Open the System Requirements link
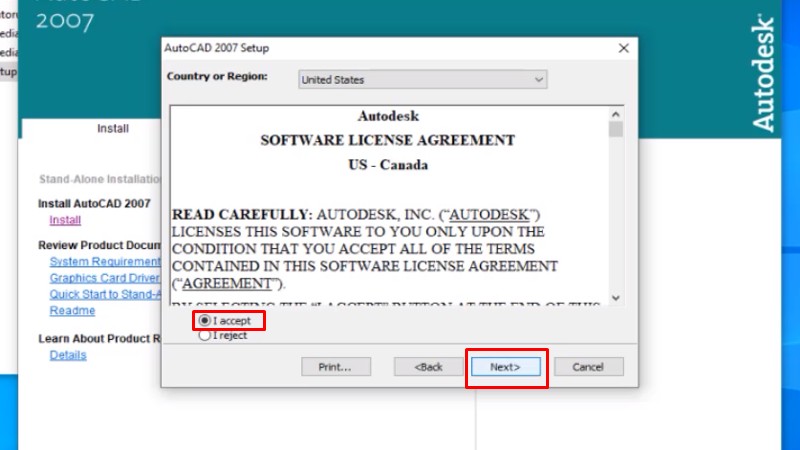The width and height of the screenshot is (800, 450). click(104, 262)
